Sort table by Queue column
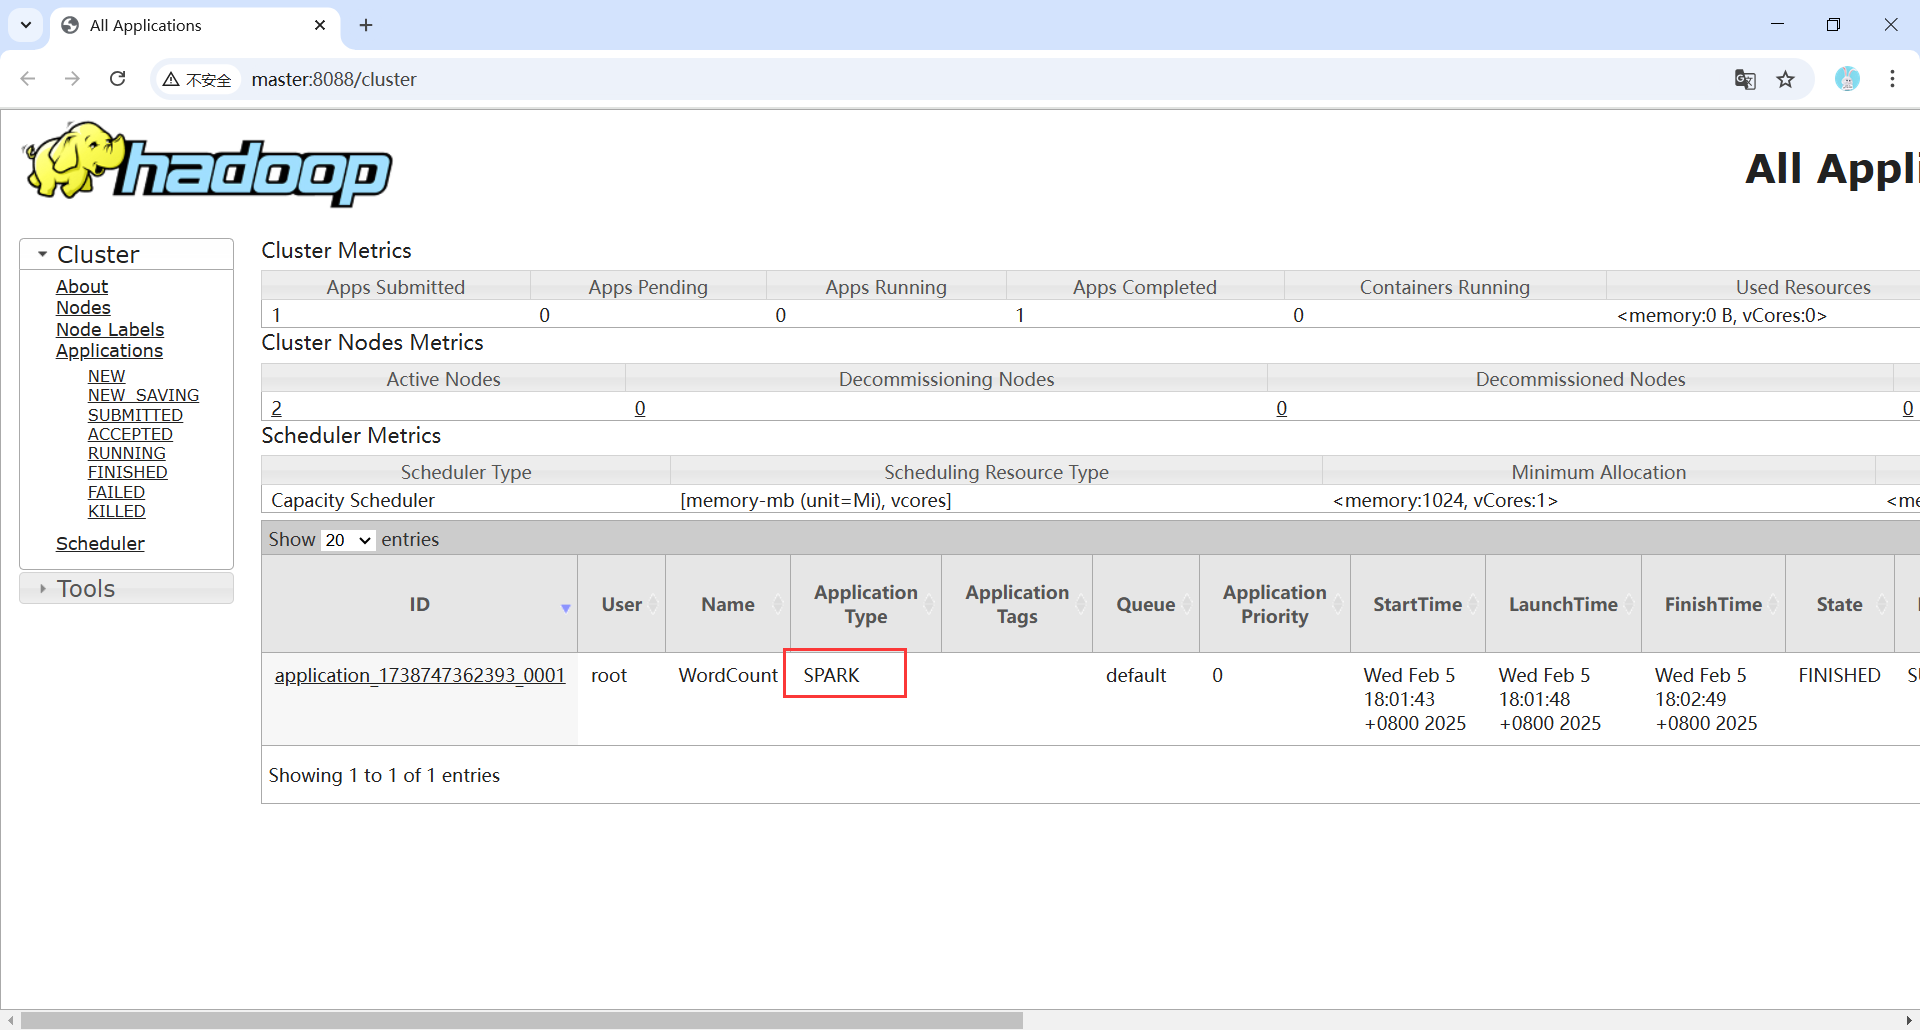This screenshot has height=1030, width=1920. (x=1146, y=604)
